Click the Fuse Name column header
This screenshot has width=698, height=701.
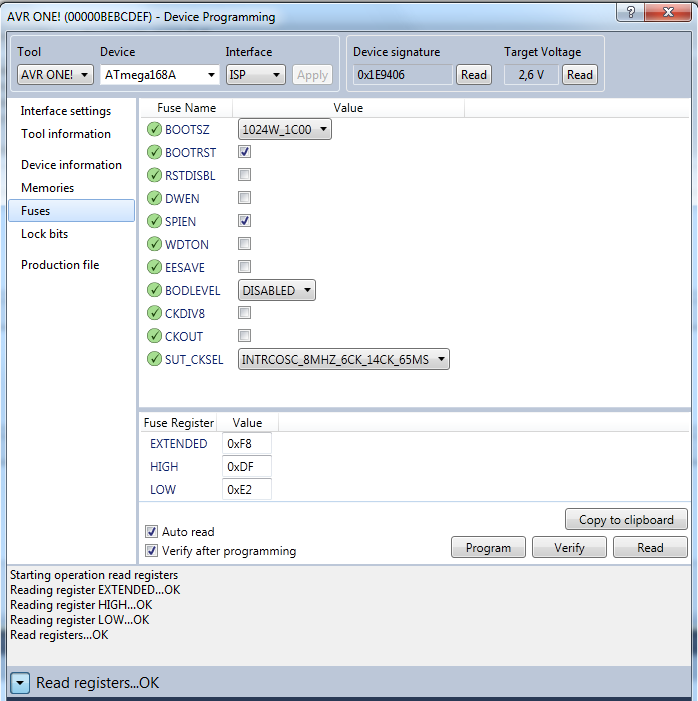tap(186, 108)
